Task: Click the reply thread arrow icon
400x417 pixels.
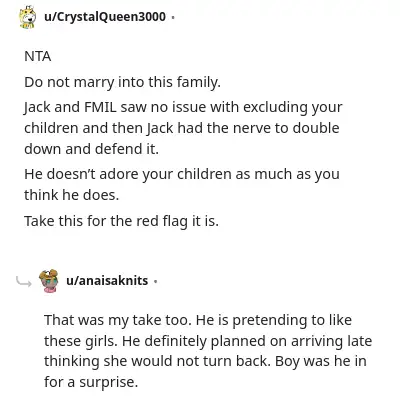Action: pos(24,282)
